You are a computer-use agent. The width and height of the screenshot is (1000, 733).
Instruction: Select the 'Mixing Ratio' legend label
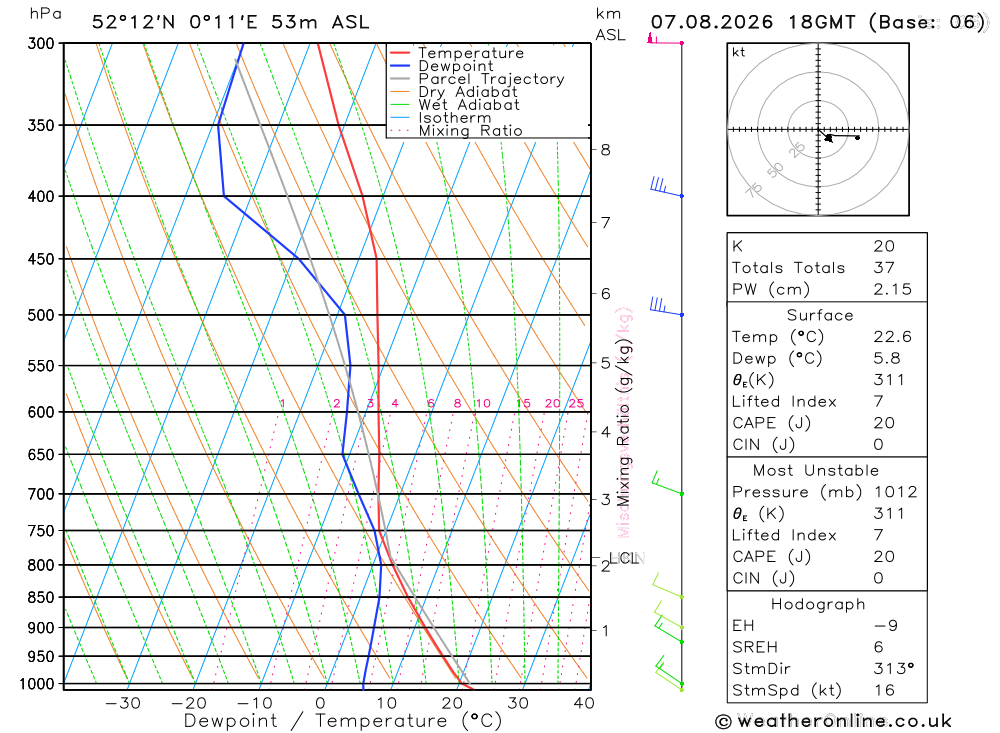pos(470,131)
